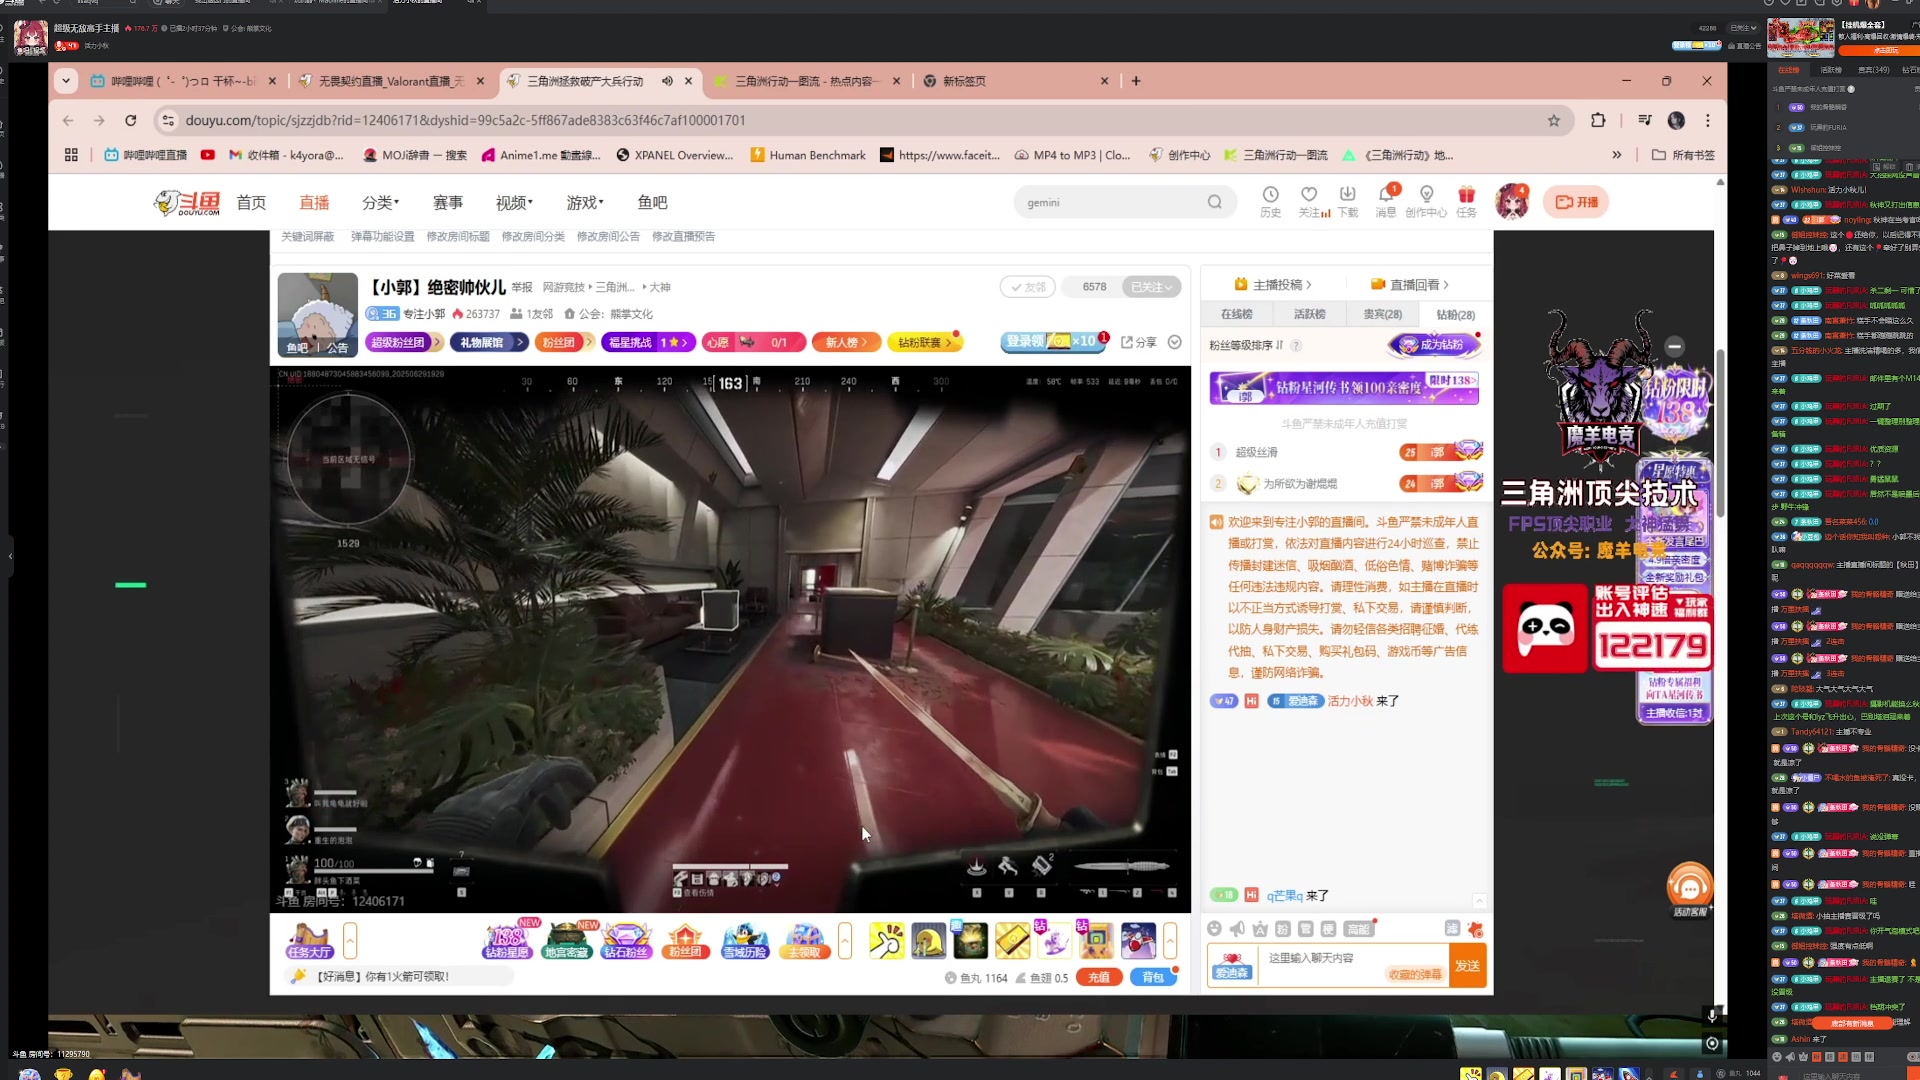Open the 任务 gift box icon
1920x1080 pixels.
1466,201
